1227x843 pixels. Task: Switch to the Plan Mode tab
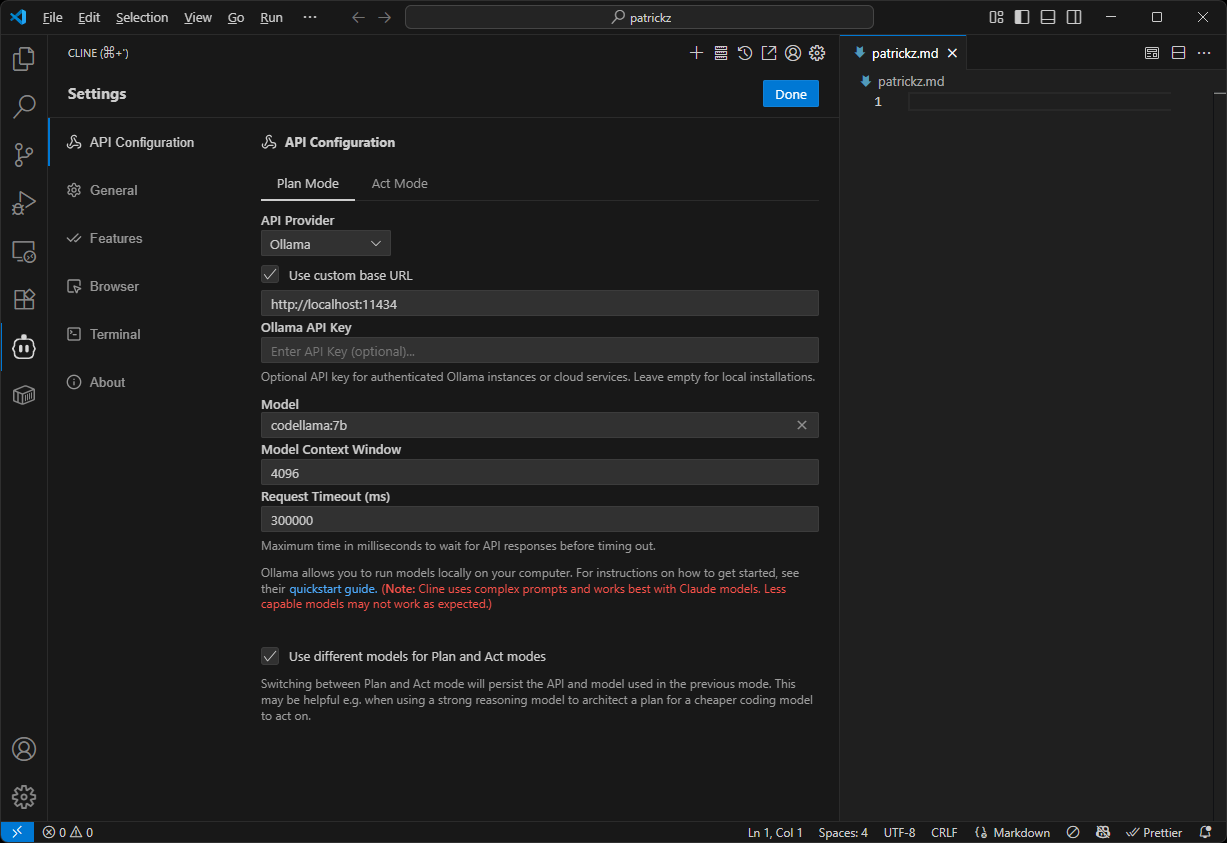(x=308, y=184)
